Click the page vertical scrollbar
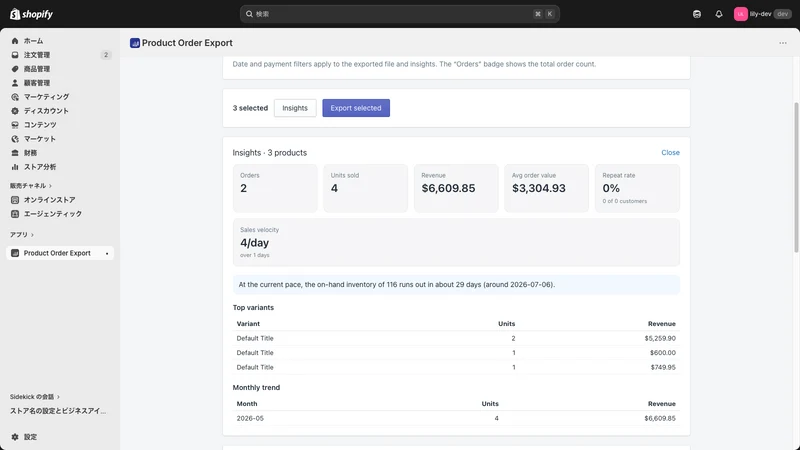The width and height of the screenshot is (800, 450). click(x=796, y=177)
